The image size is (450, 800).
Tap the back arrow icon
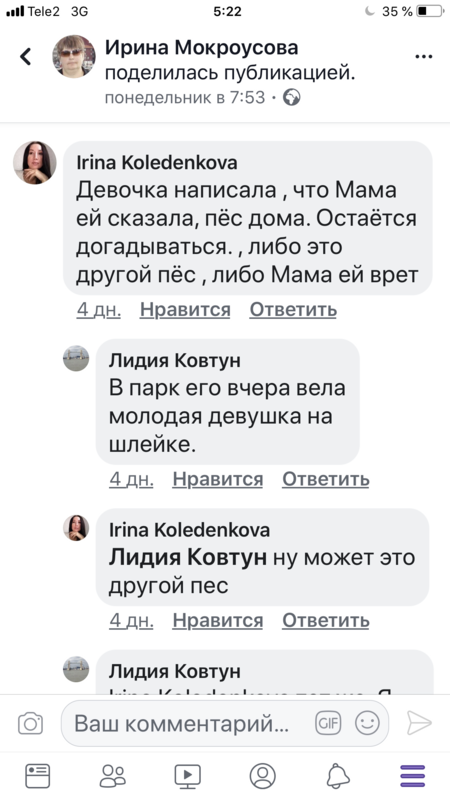point(26,57)
